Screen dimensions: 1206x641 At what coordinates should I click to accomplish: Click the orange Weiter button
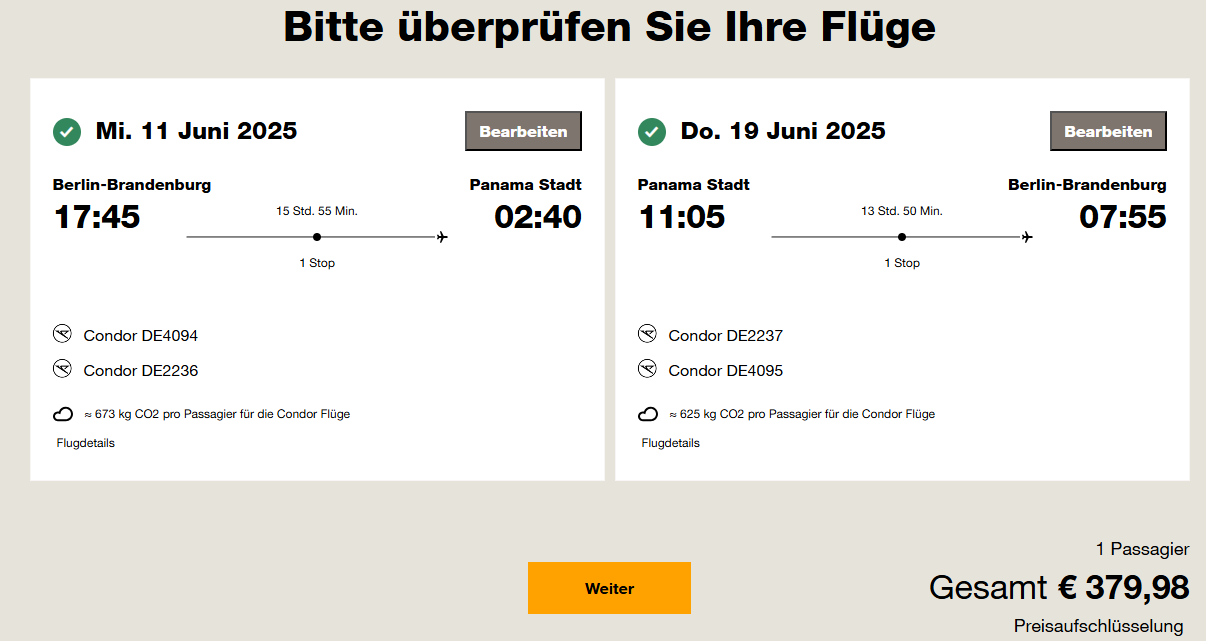[x=609, y=588]
